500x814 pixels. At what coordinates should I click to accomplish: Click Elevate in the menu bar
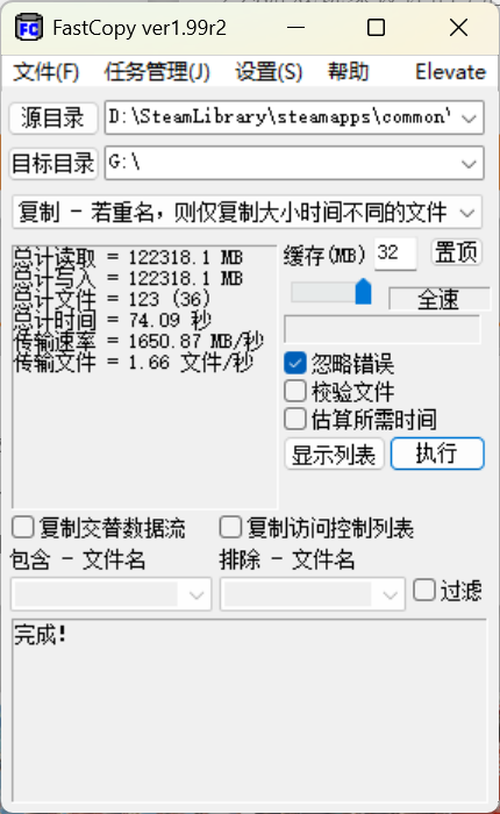click(x=450, y=72)
